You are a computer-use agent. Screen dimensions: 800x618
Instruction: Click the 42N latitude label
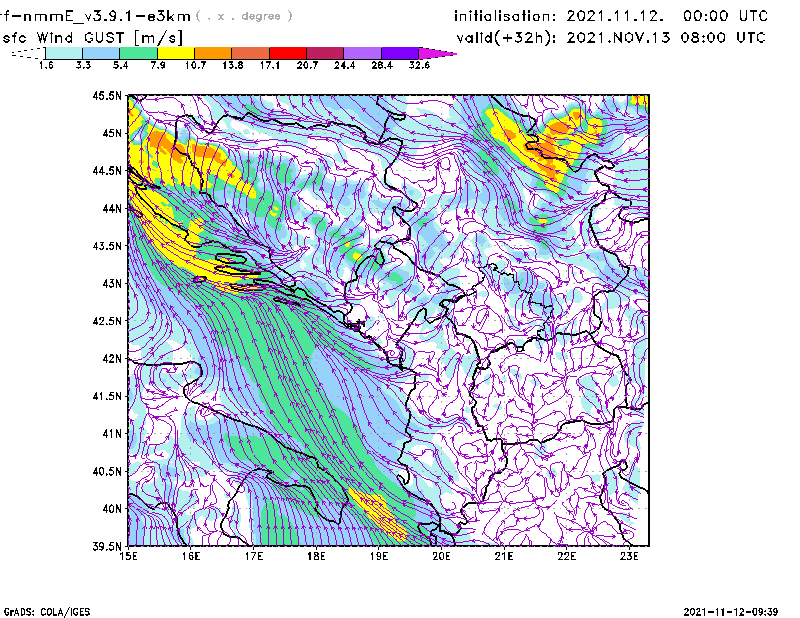[x=112, y=358]
